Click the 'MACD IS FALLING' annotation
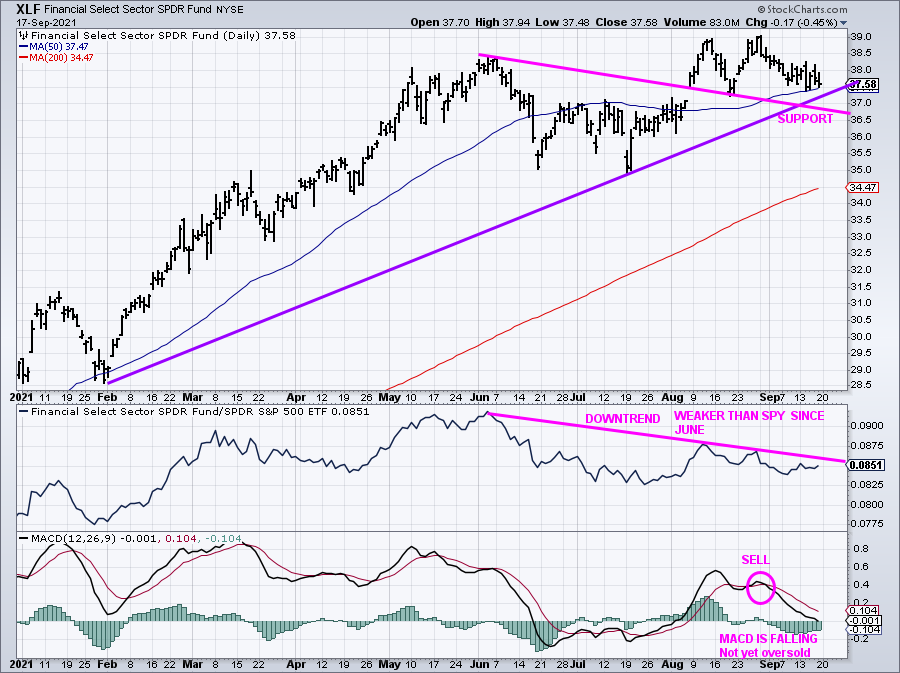 click(768, 639)
